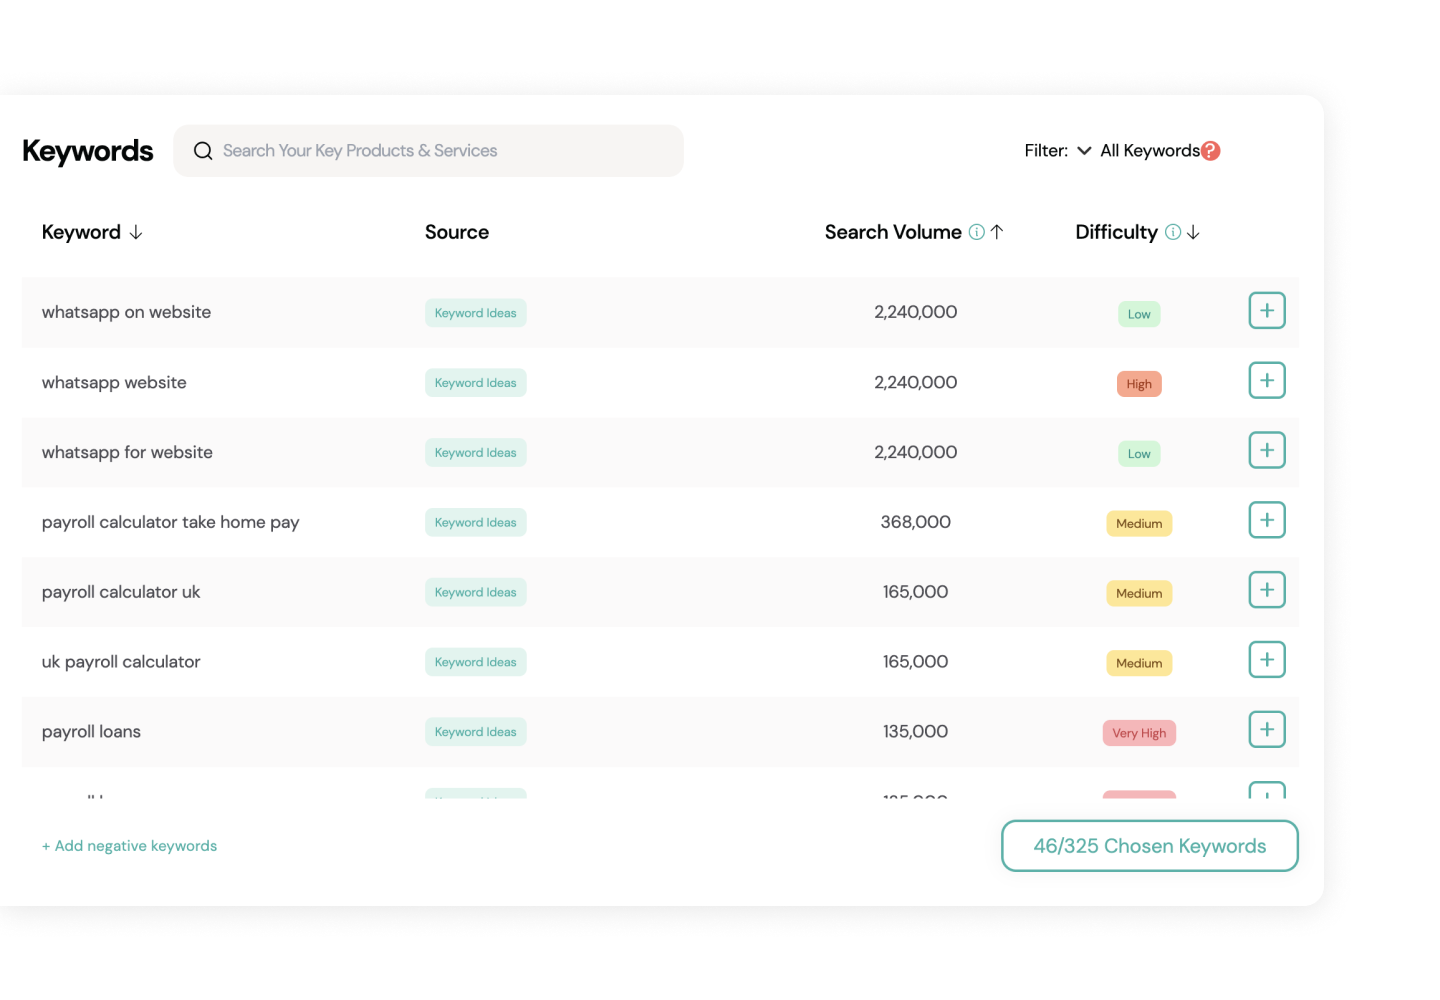Click Add negative keywords link

click(x=129, y=845)
